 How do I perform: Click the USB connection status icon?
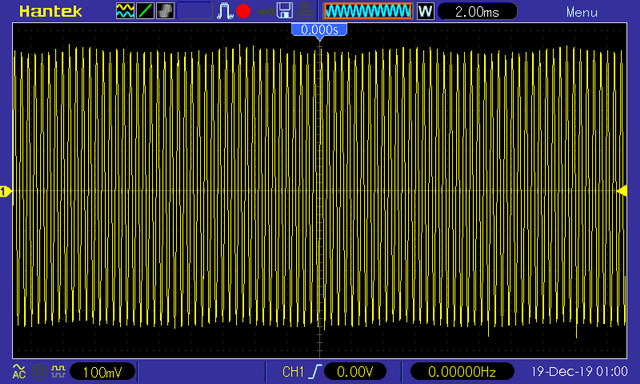point(264,11)
